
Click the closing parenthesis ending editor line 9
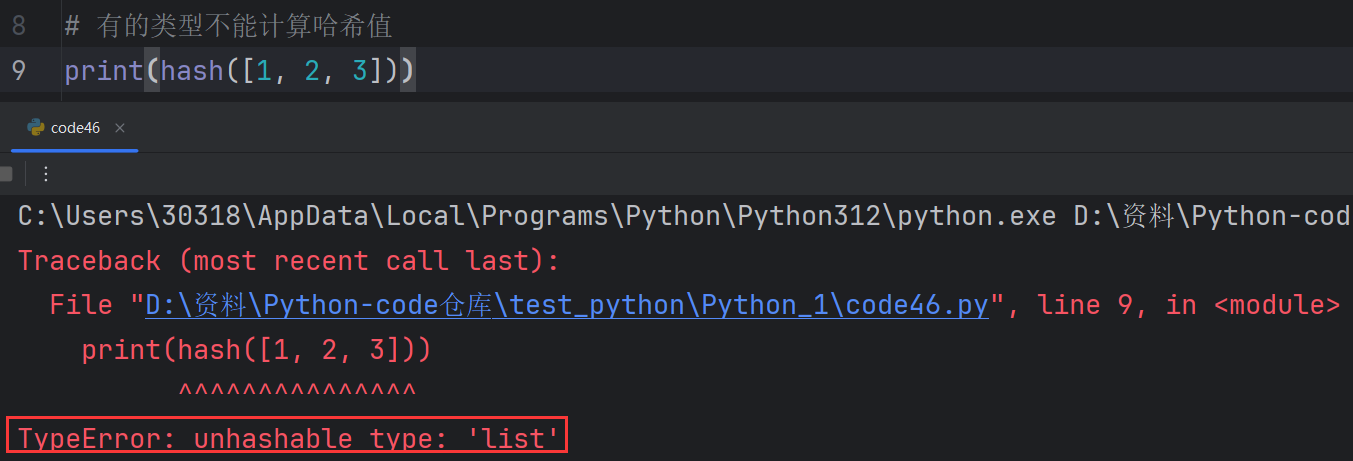408,72
